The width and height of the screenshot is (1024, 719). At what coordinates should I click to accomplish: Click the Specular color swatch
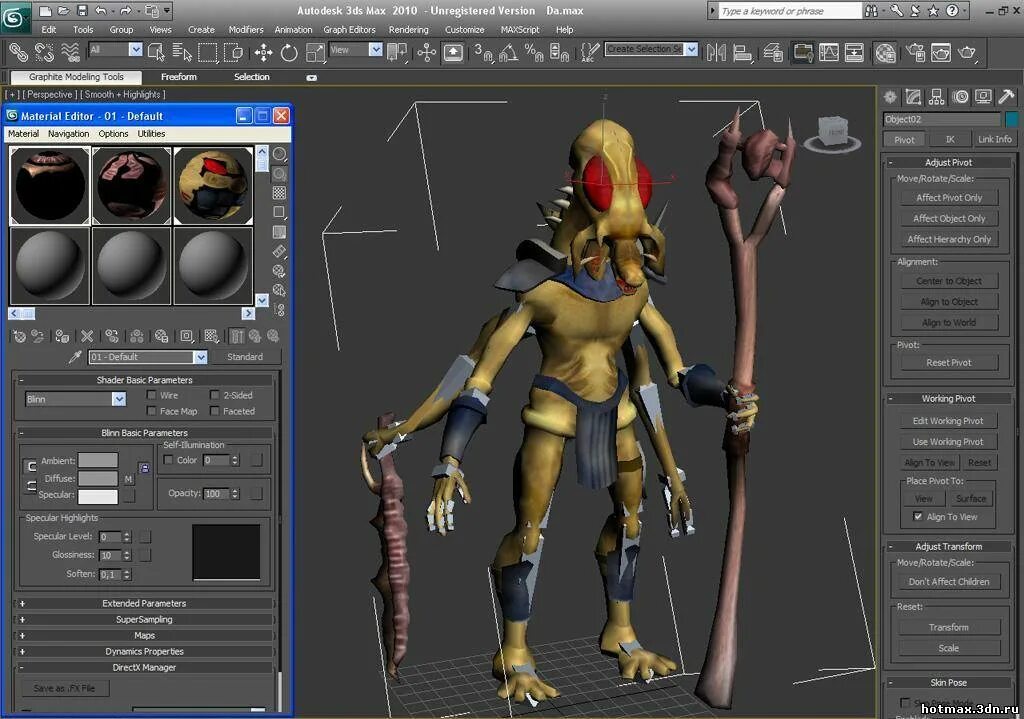coord(98,496)
